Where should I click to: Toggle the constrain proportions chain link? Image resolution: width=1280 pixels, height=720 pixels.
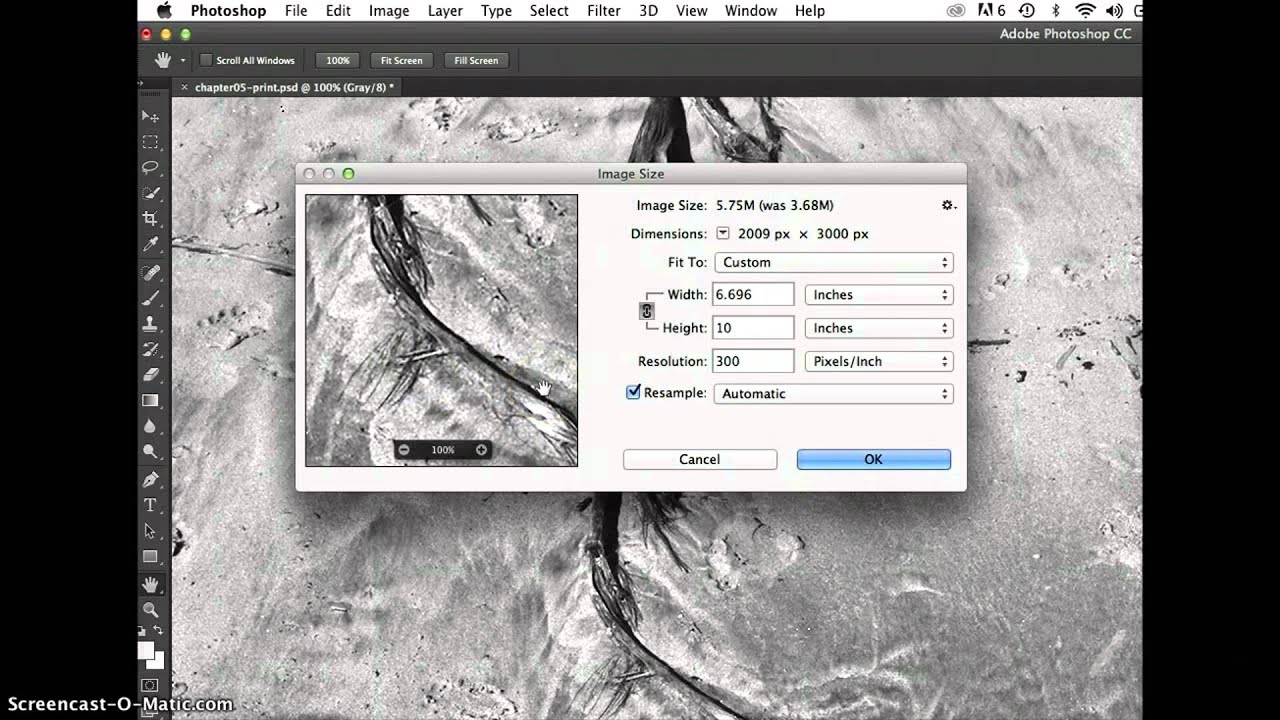tap(646, 311)
